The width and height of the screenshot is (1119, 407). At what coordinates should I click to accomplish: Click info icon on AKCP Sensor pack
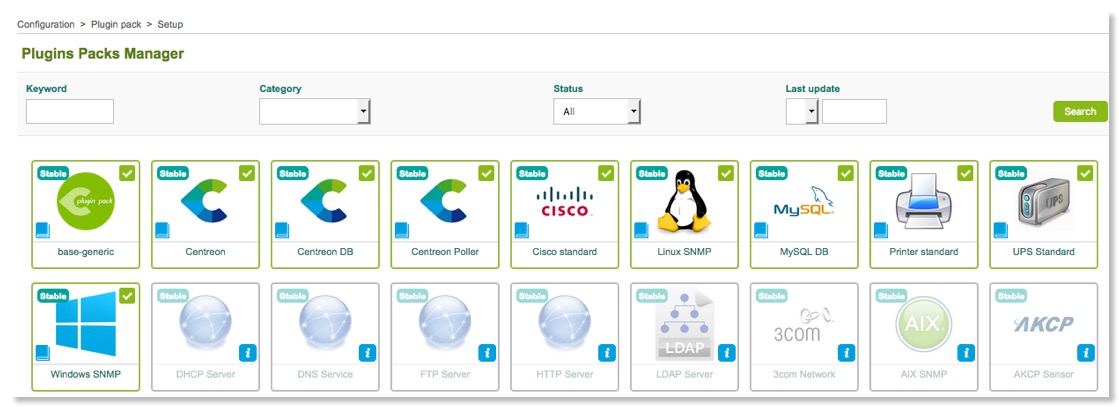click(x=1086, y=352)
